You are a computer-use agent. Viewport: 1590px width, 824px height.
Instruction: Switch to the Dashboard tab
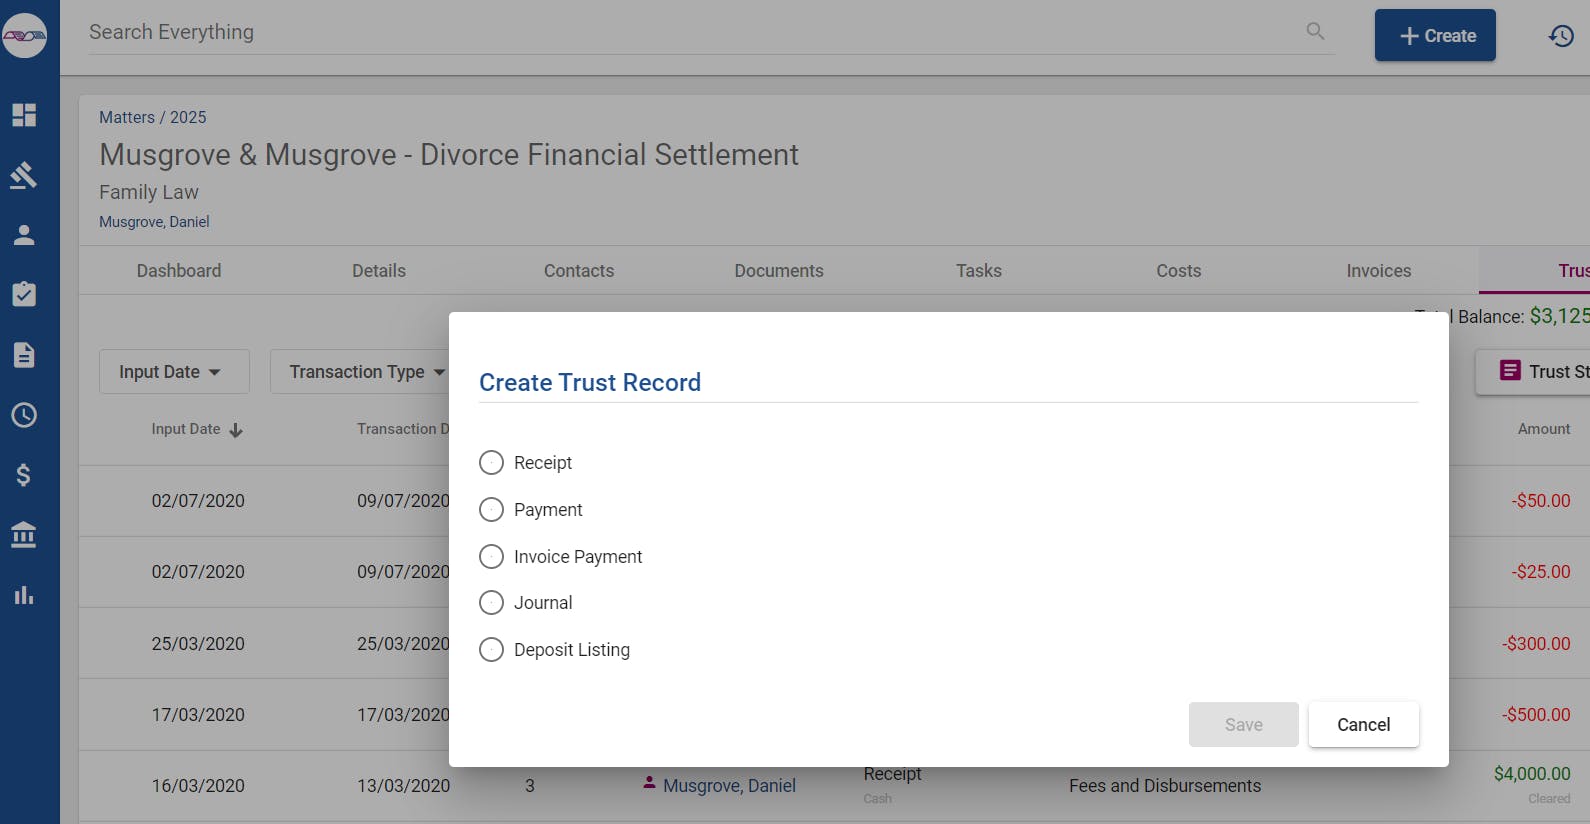(x=179, y=271)
